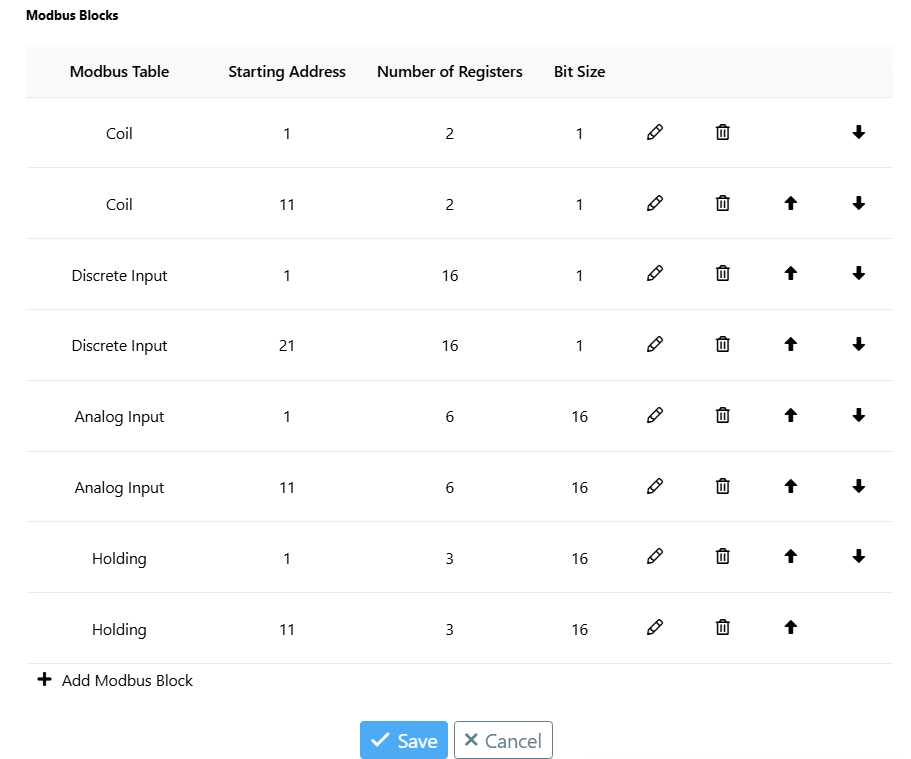The height and width of the screenshot is (759, 911).
Task: Move Discrete Input address 21 block down
Action: coord(859,345)
